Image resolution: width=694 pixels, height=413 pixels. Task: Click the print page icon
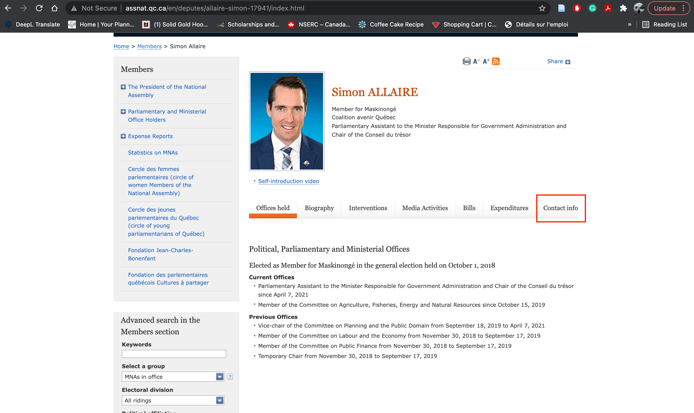click(466, 62)
